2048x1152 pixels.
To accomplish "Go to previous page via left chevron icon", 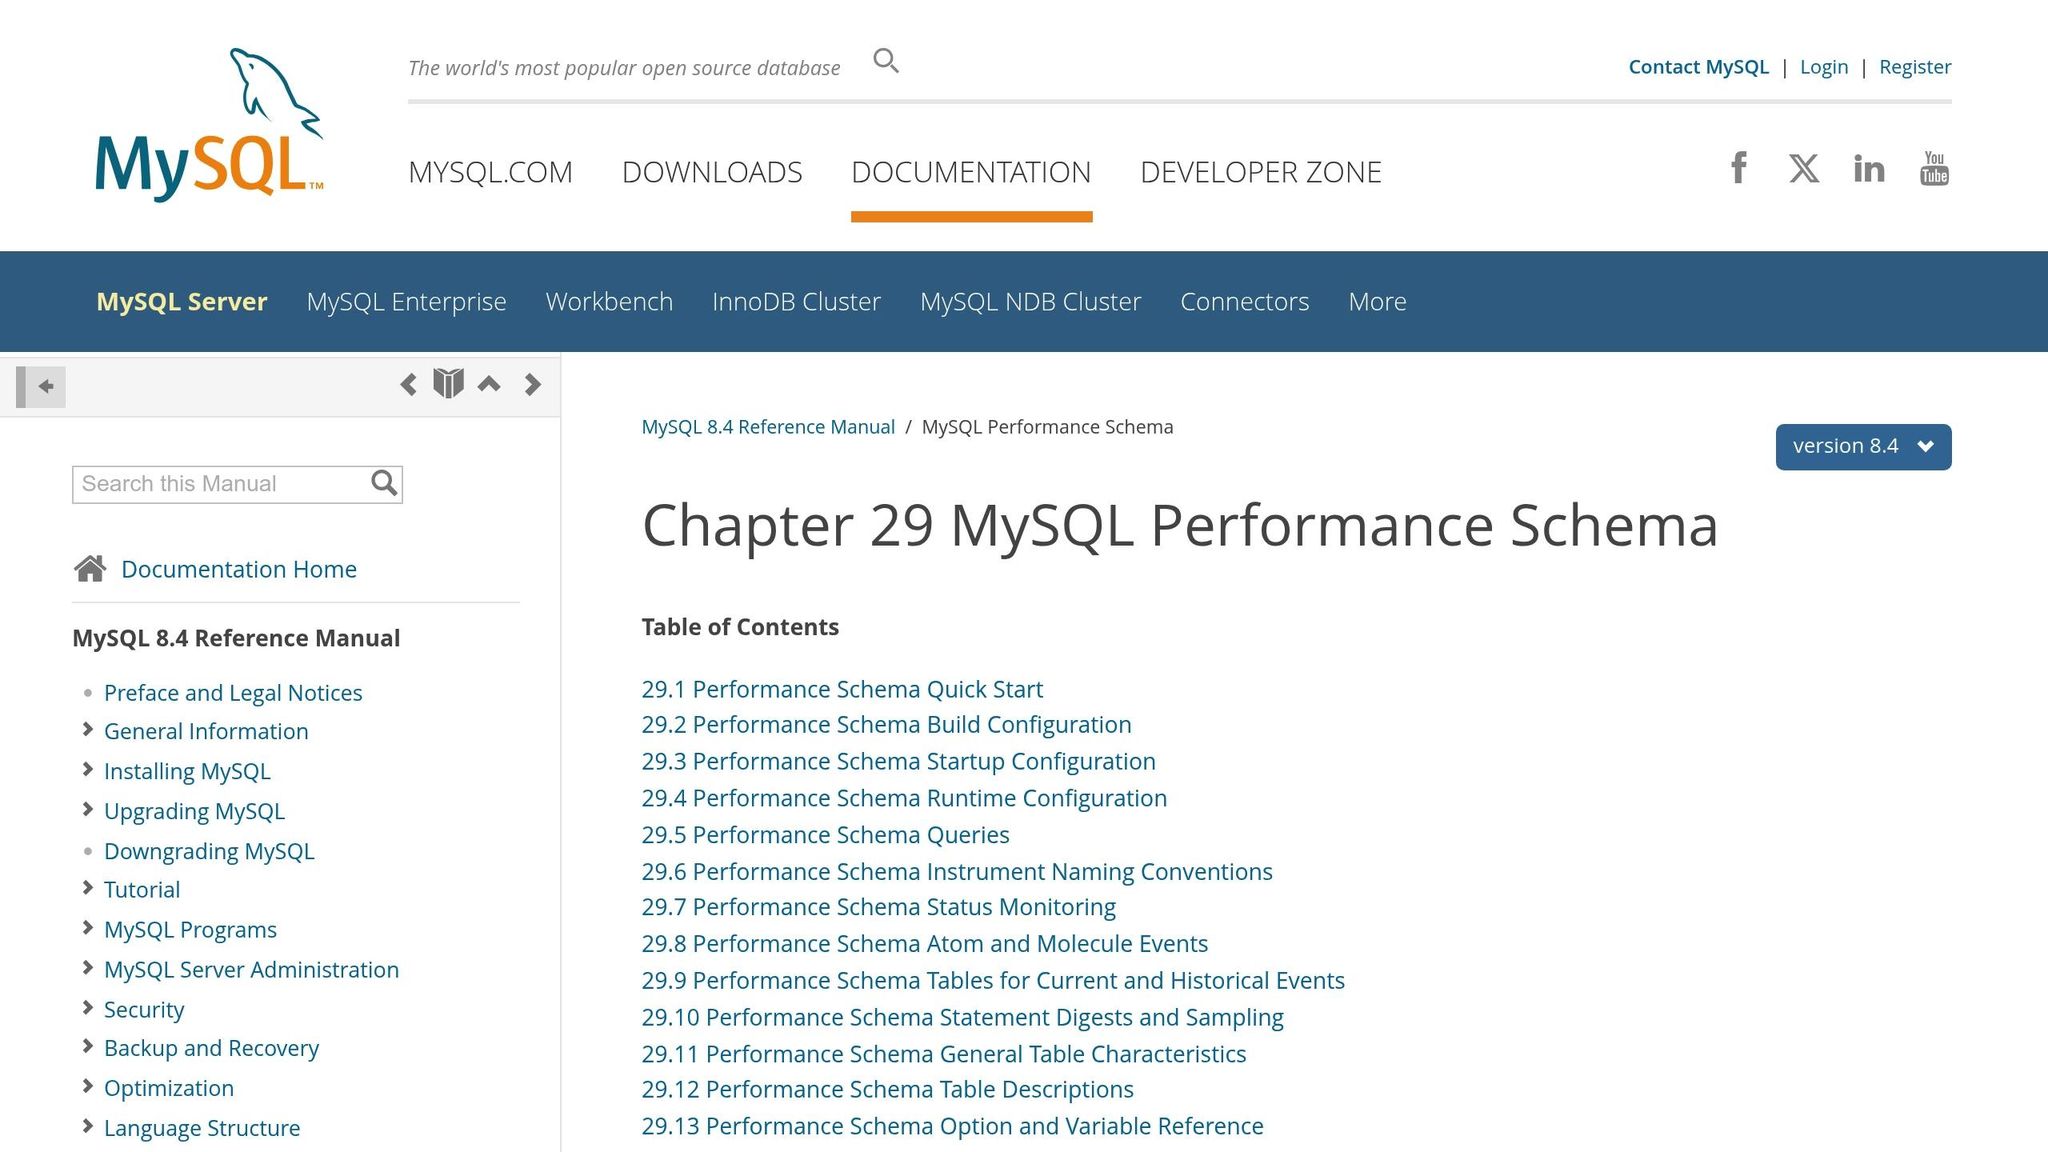I will click(407, 384).
